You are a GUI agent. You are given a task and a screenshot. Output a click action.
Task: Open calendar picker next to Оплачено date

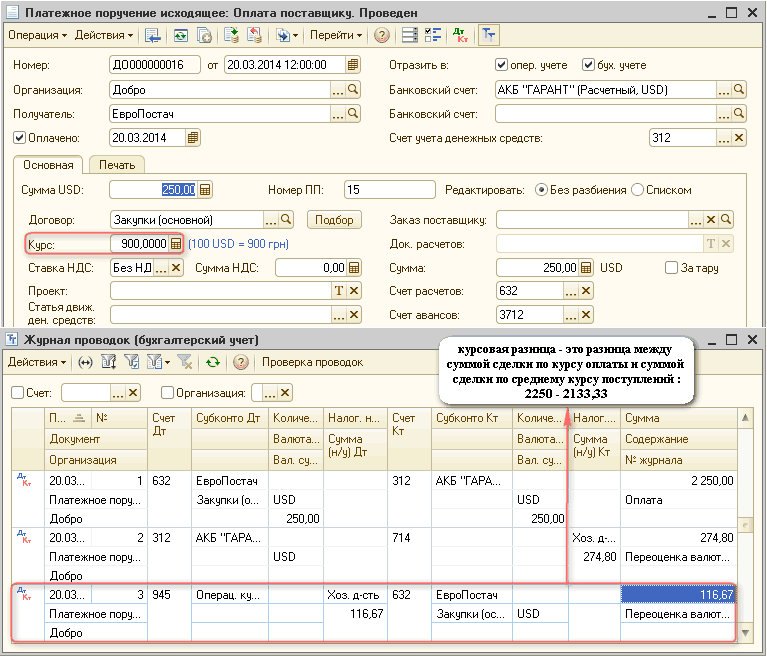click(193, 138)
